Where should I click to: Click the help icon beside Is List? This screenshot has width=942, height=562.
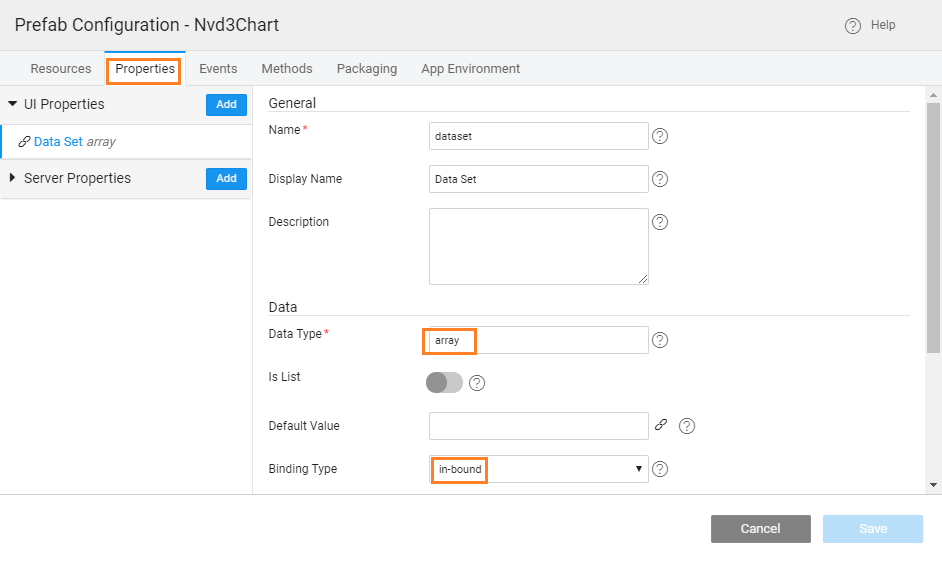477,383
